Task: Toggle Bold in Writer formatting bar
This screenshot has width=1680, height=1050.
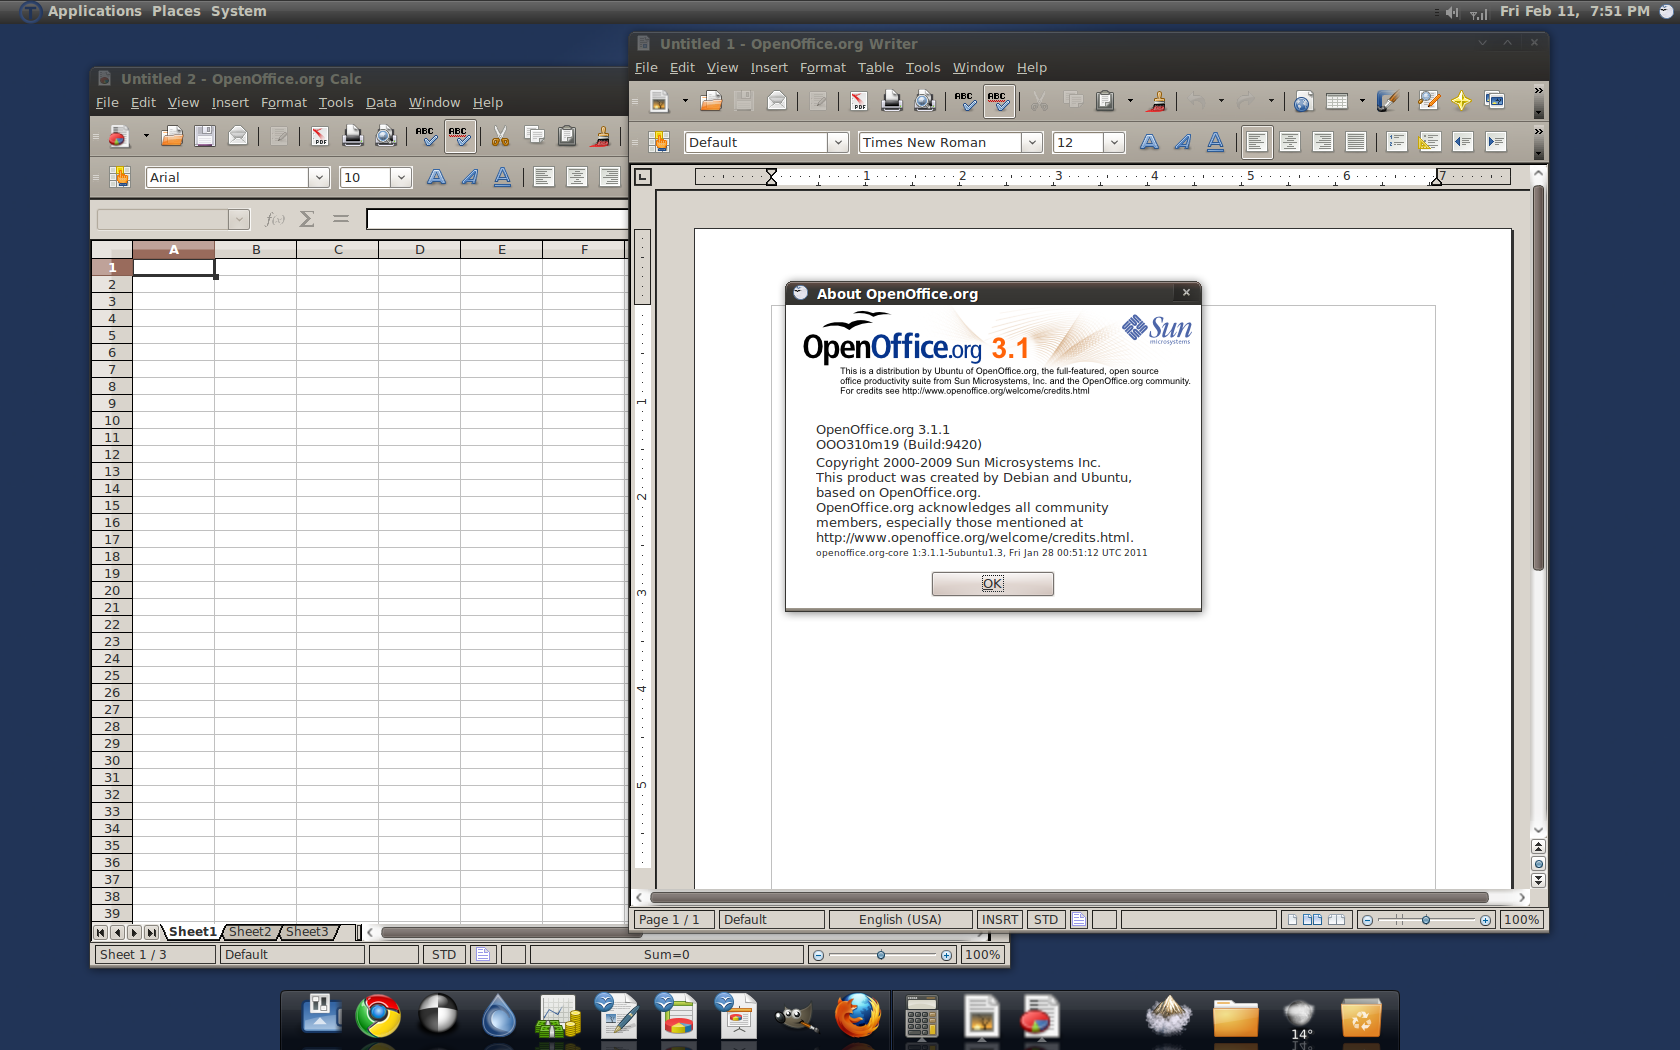Action: 1150,142
